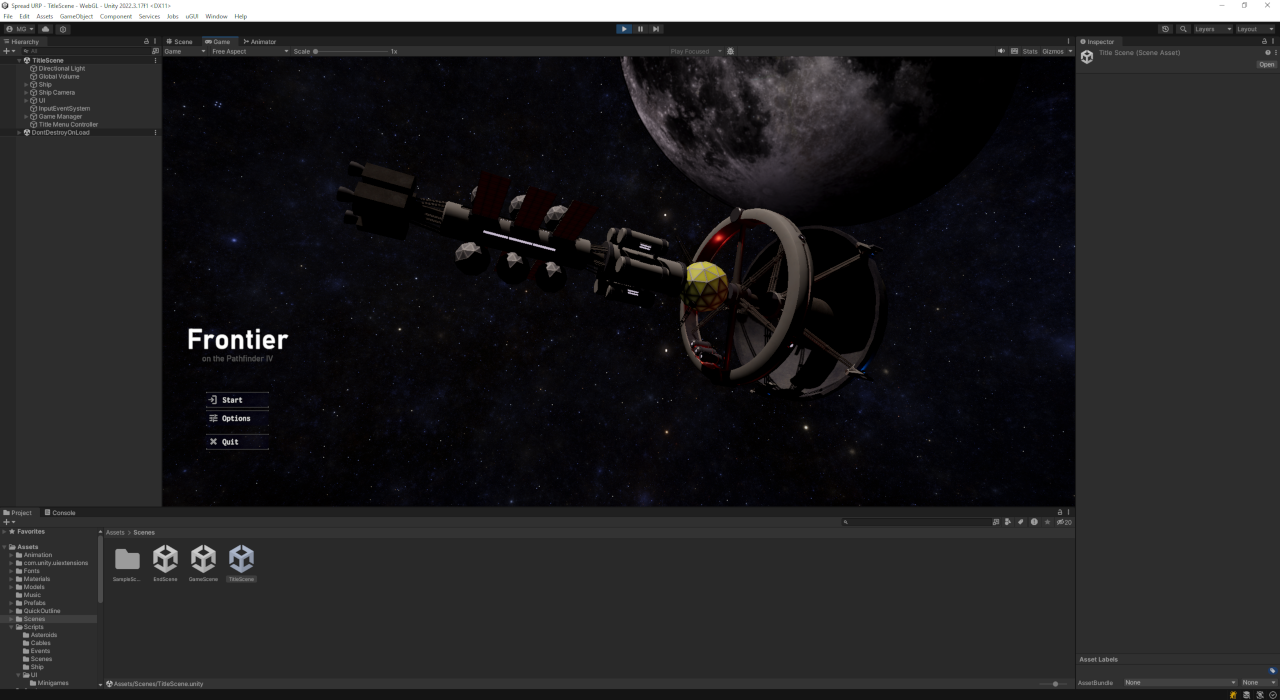Select InputEventSystem in the Hierarchy
The image size is (1280, 700).
64,108
